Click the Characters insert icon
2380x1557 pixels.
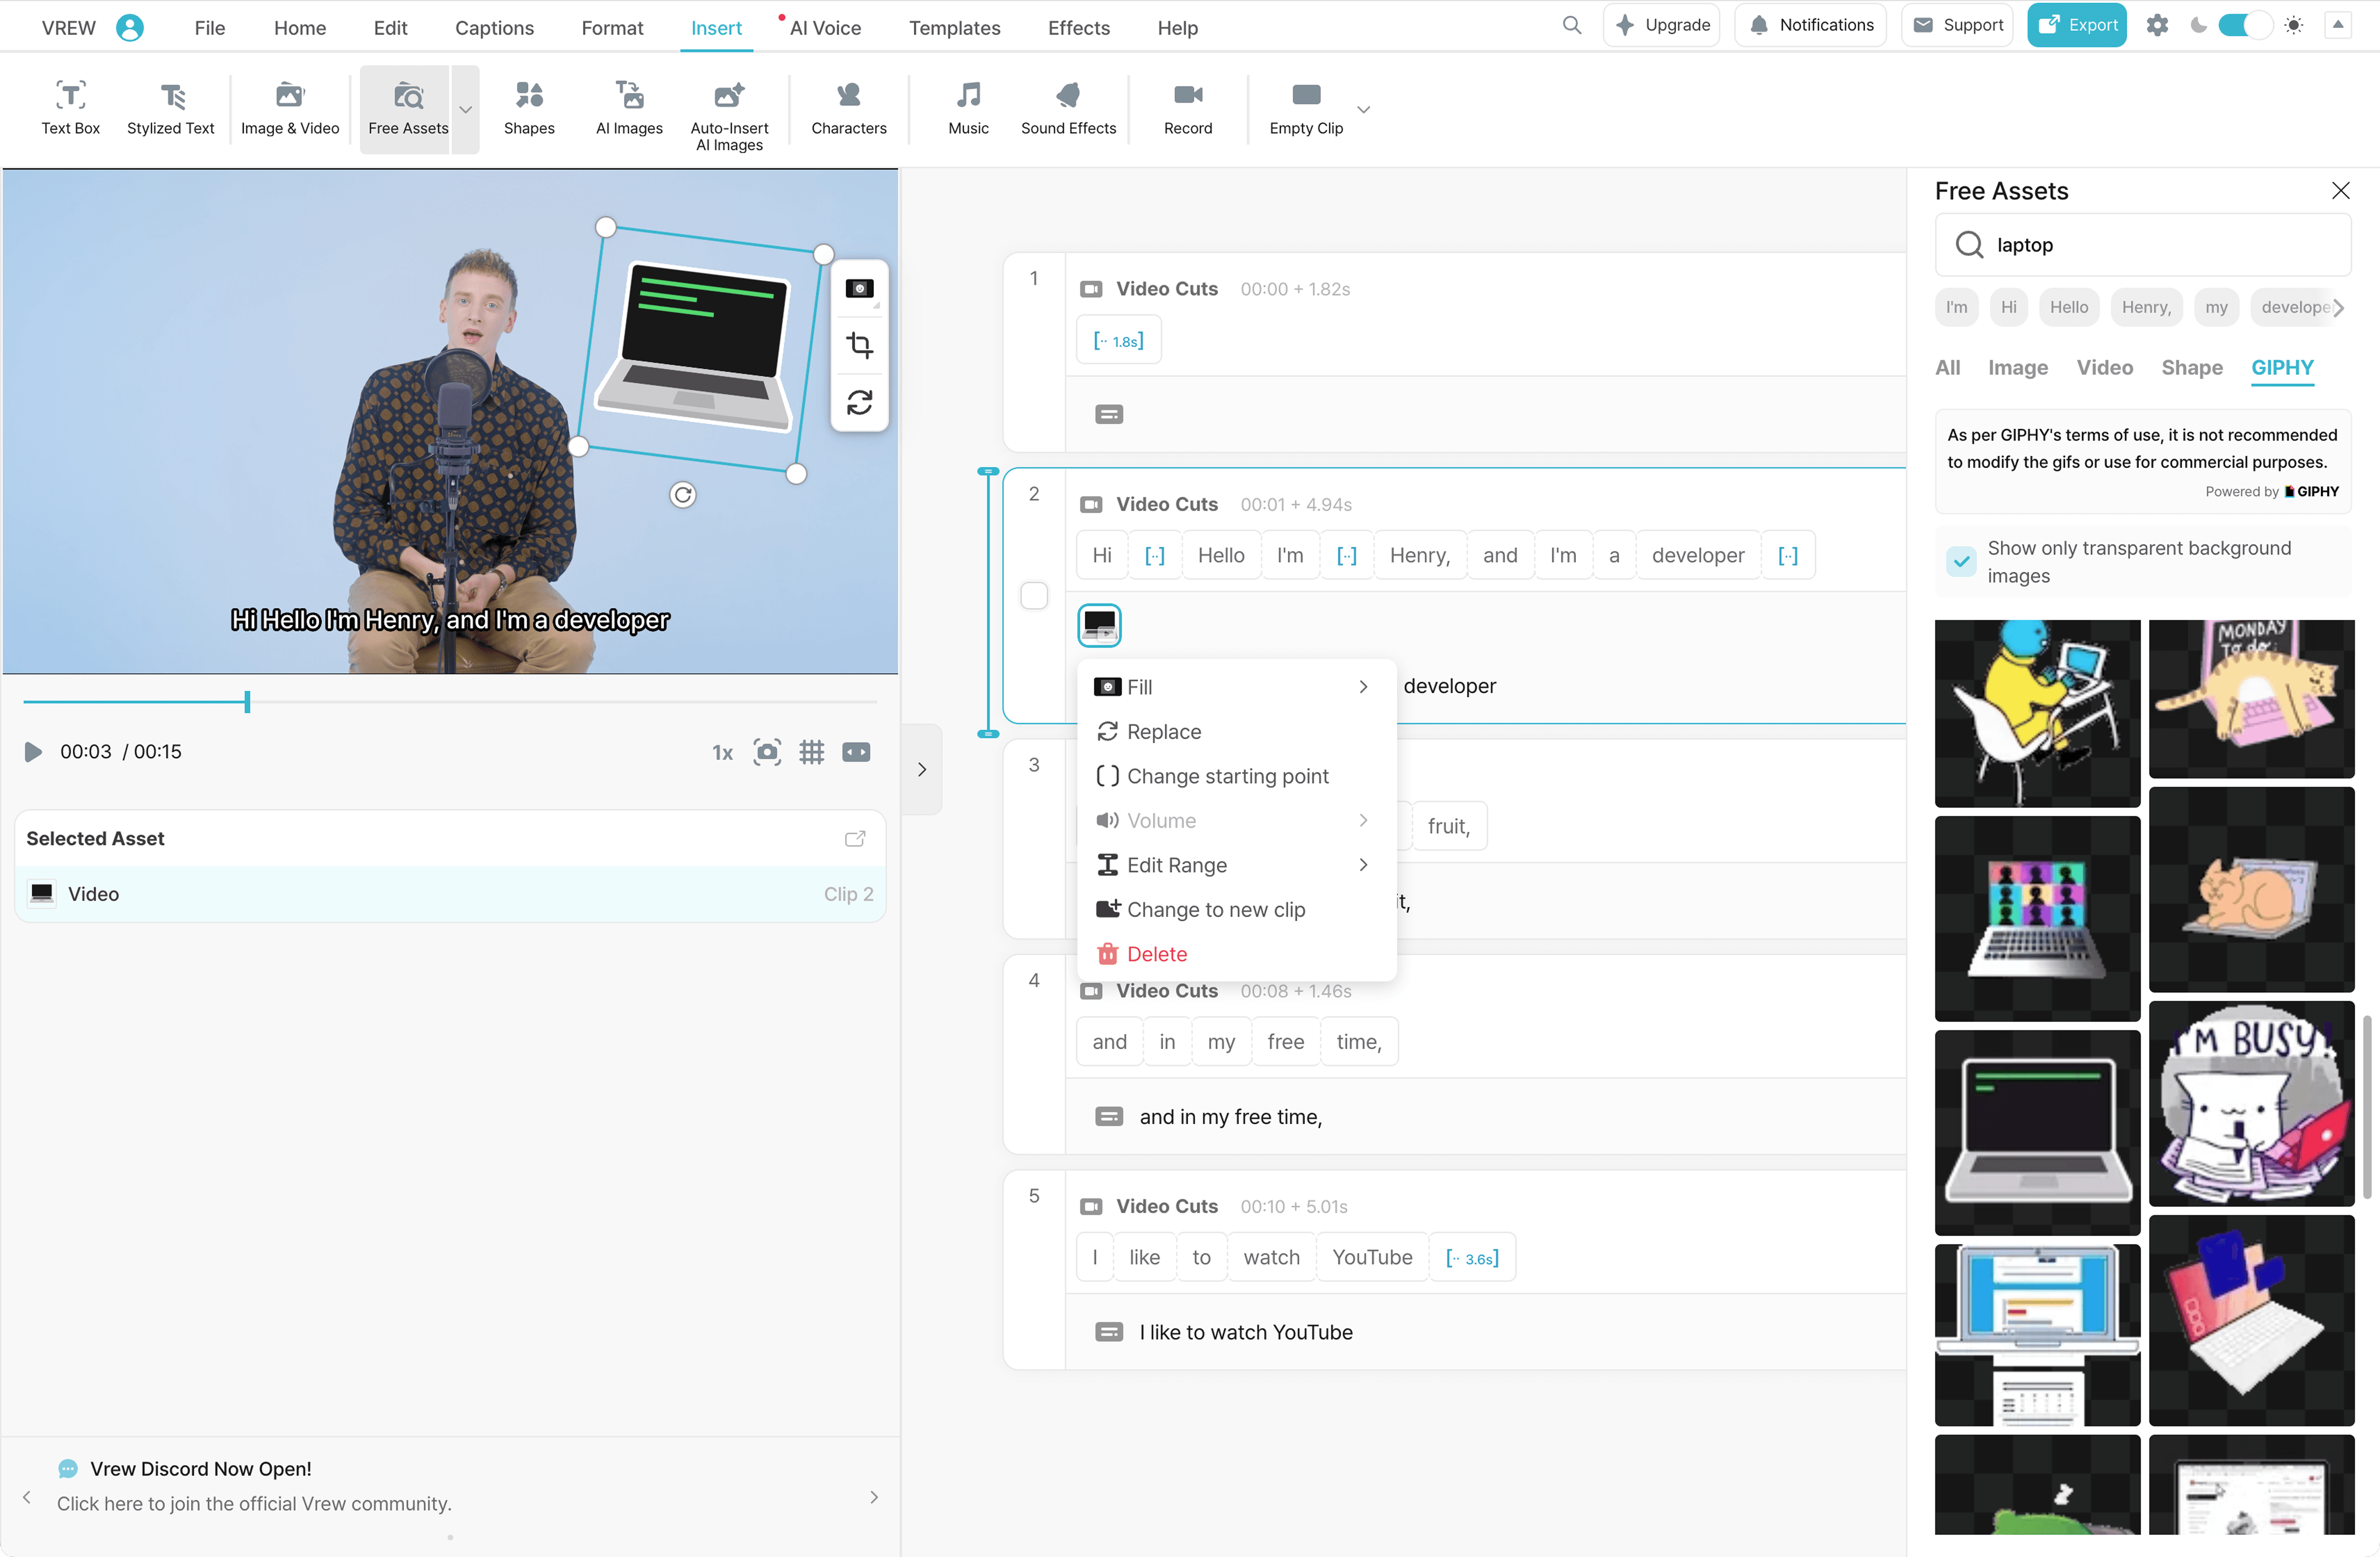point(848,107)
